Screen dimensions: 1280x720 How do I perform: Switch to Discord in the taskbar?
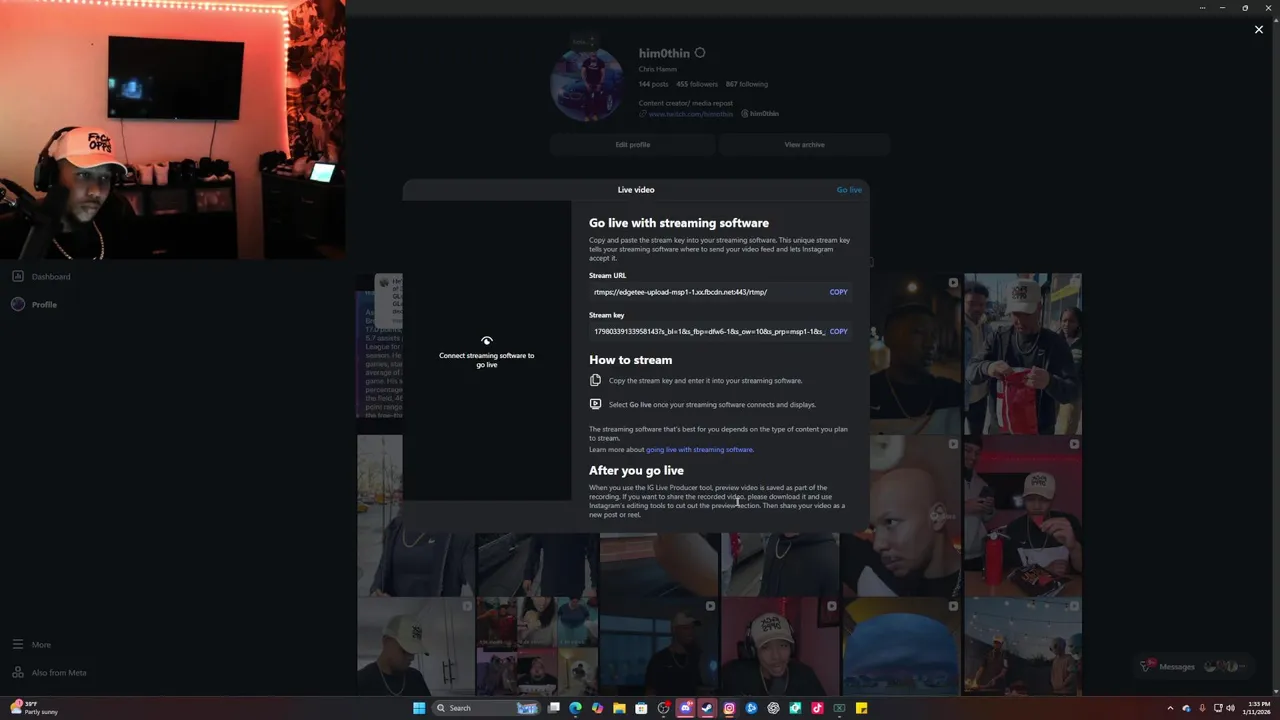tap(685, 708)
